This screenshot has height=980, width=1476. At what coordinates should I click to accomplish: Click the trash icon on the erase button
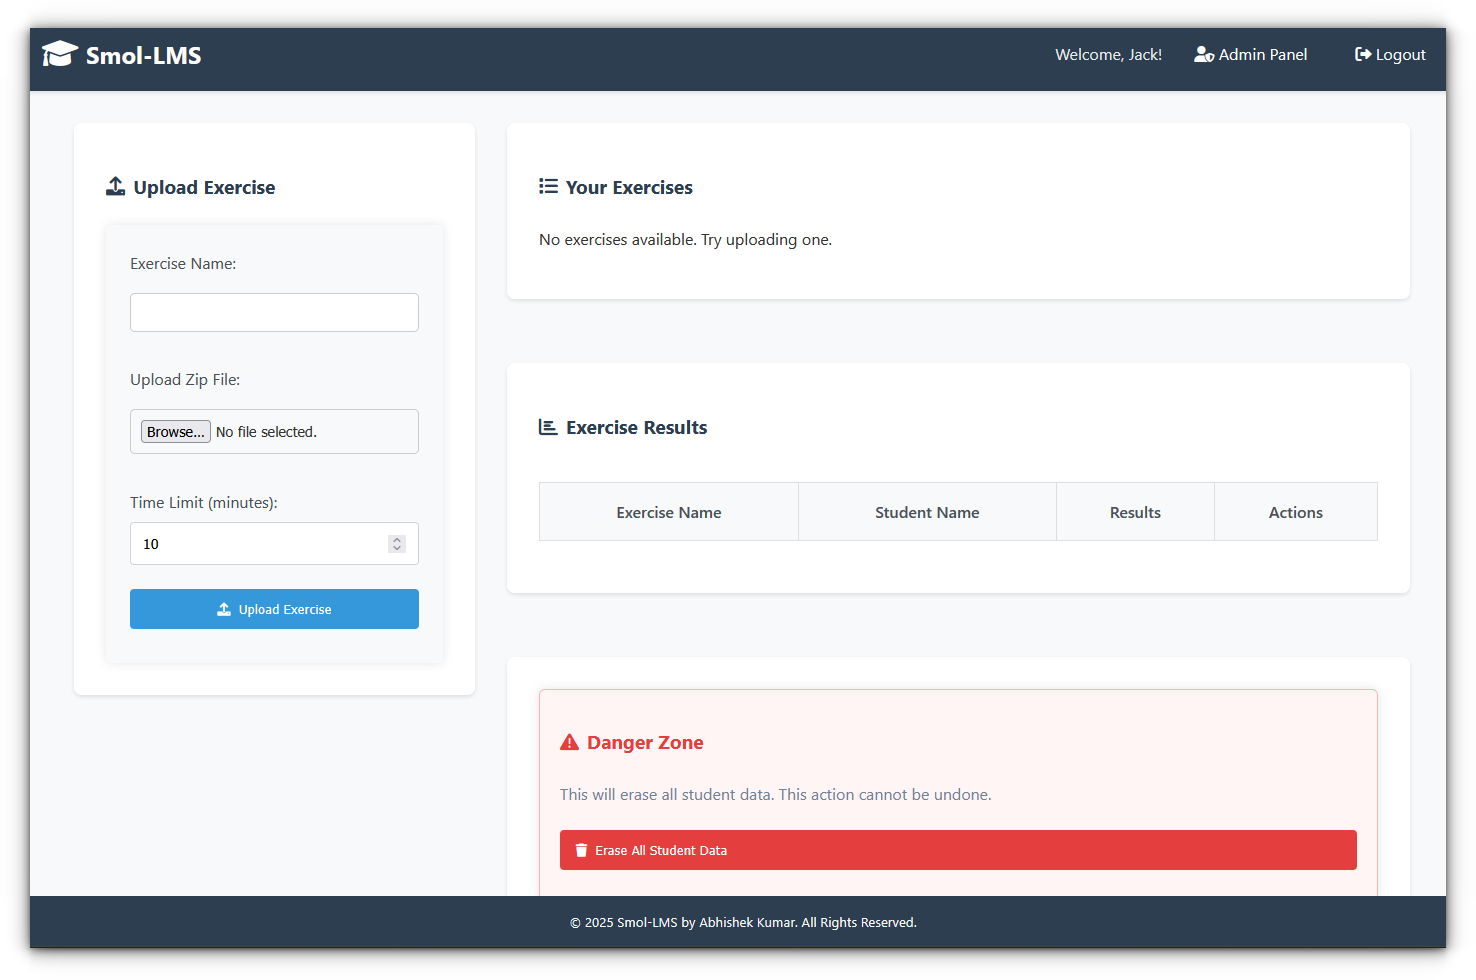(x=581, y=850)
